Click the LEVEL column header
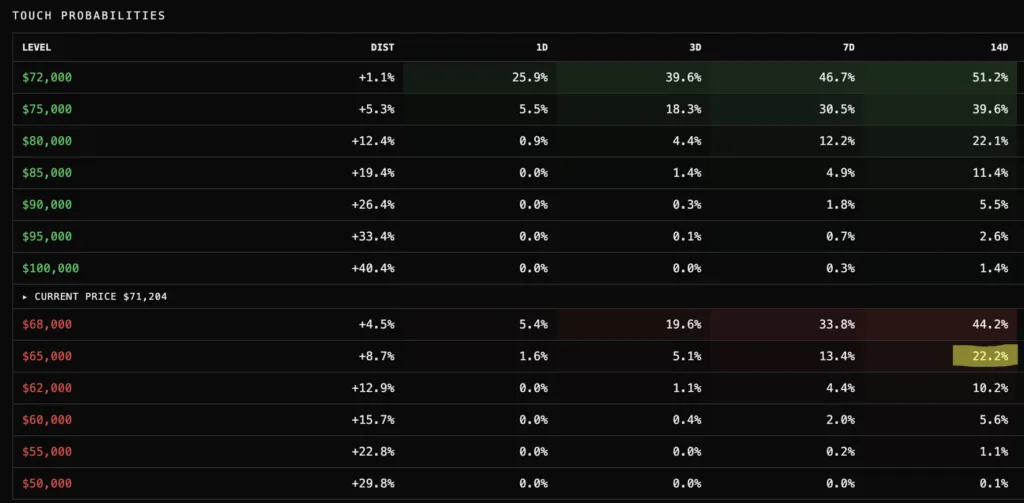 pos(36,47)
